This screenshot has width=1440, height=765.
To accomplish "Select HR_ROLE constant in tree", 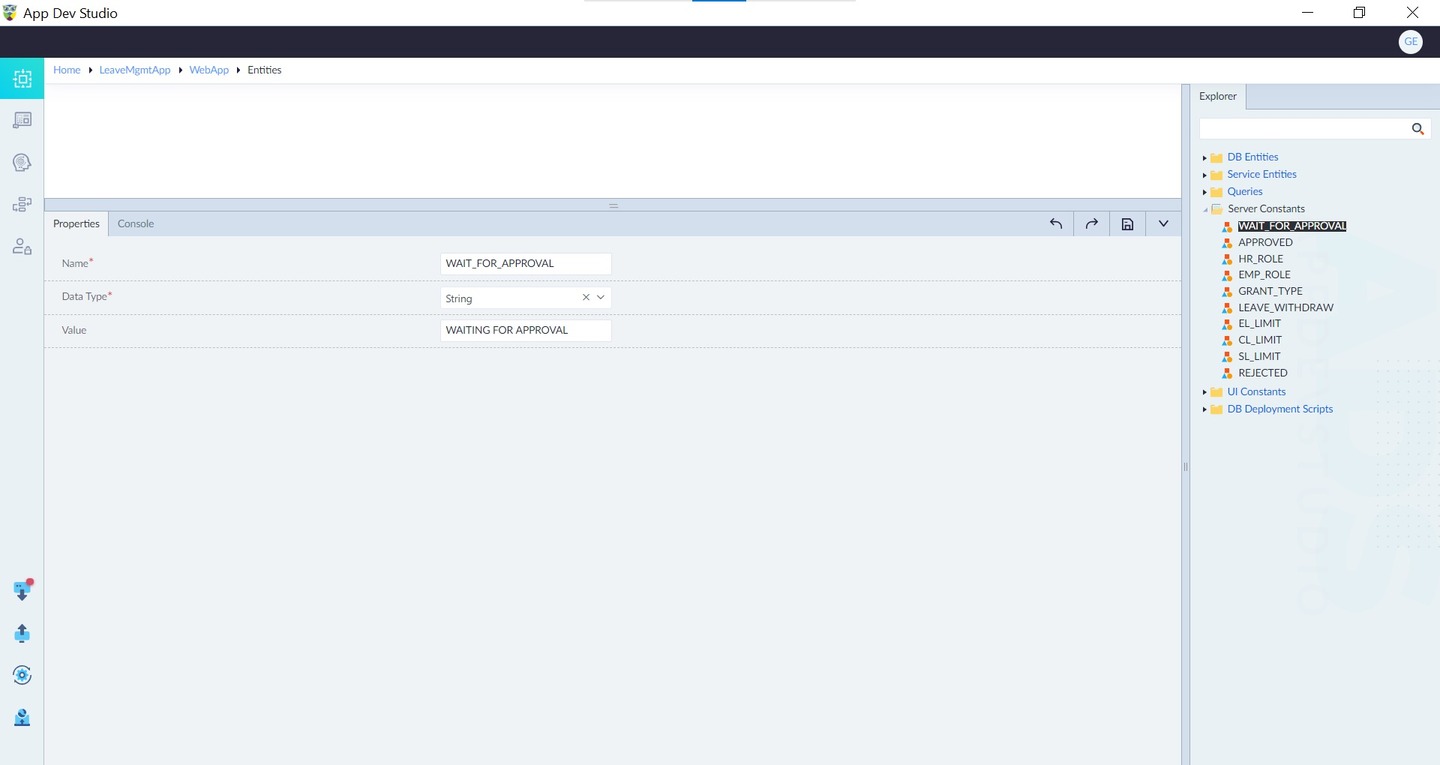I will click(1260, 259).
